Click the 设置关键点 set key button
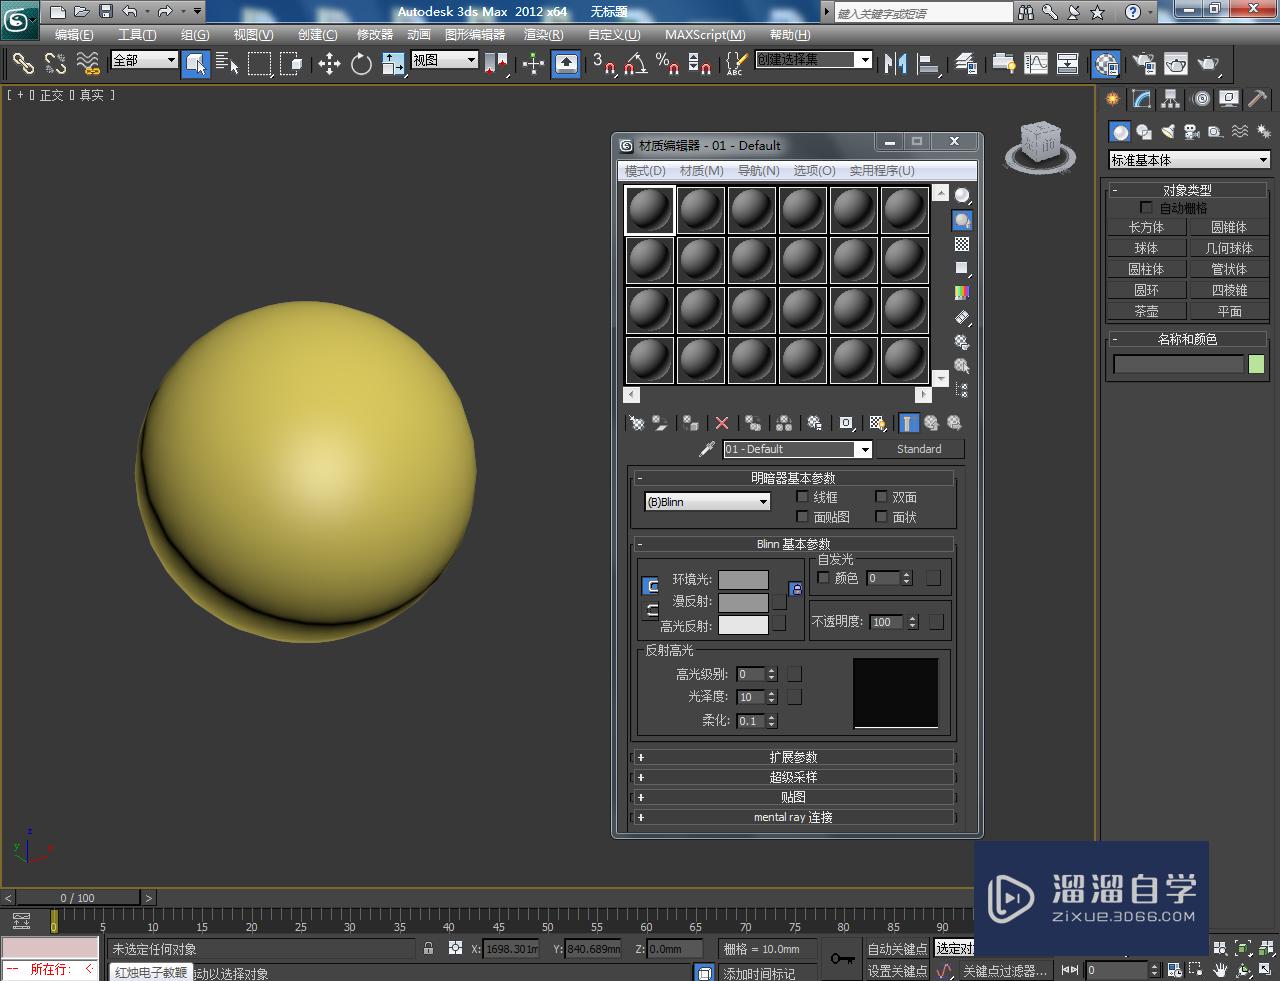Screen dimensions: 1280x981 coord(897,971)
